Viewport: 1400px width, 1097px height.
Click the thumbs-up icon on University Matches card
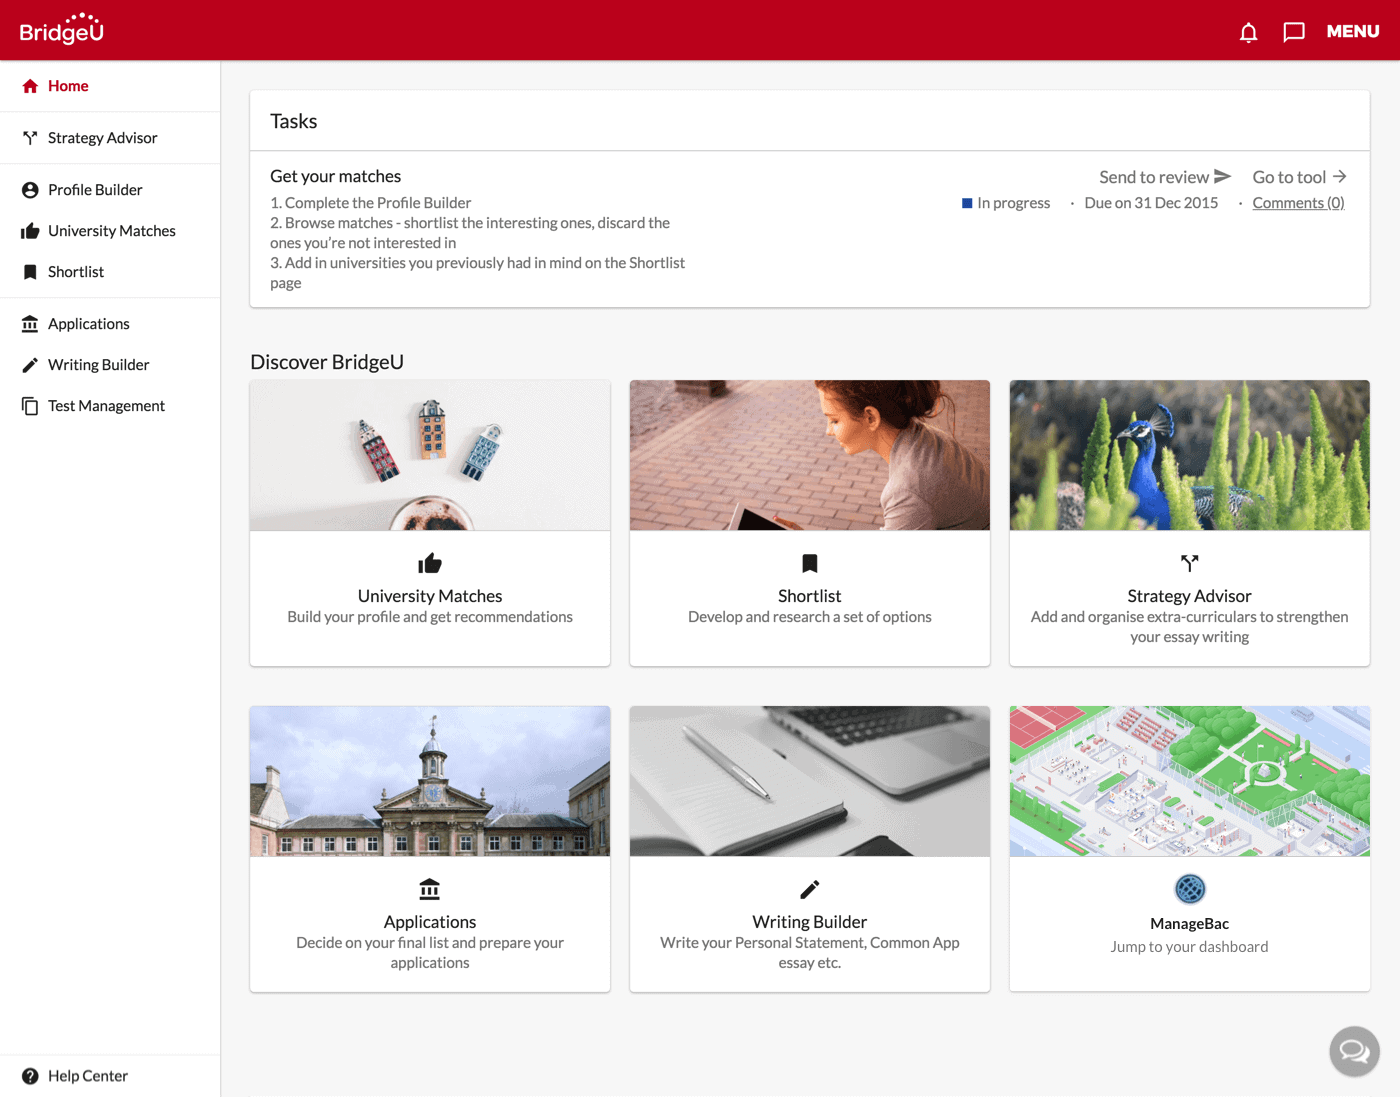tap(430, 563)
